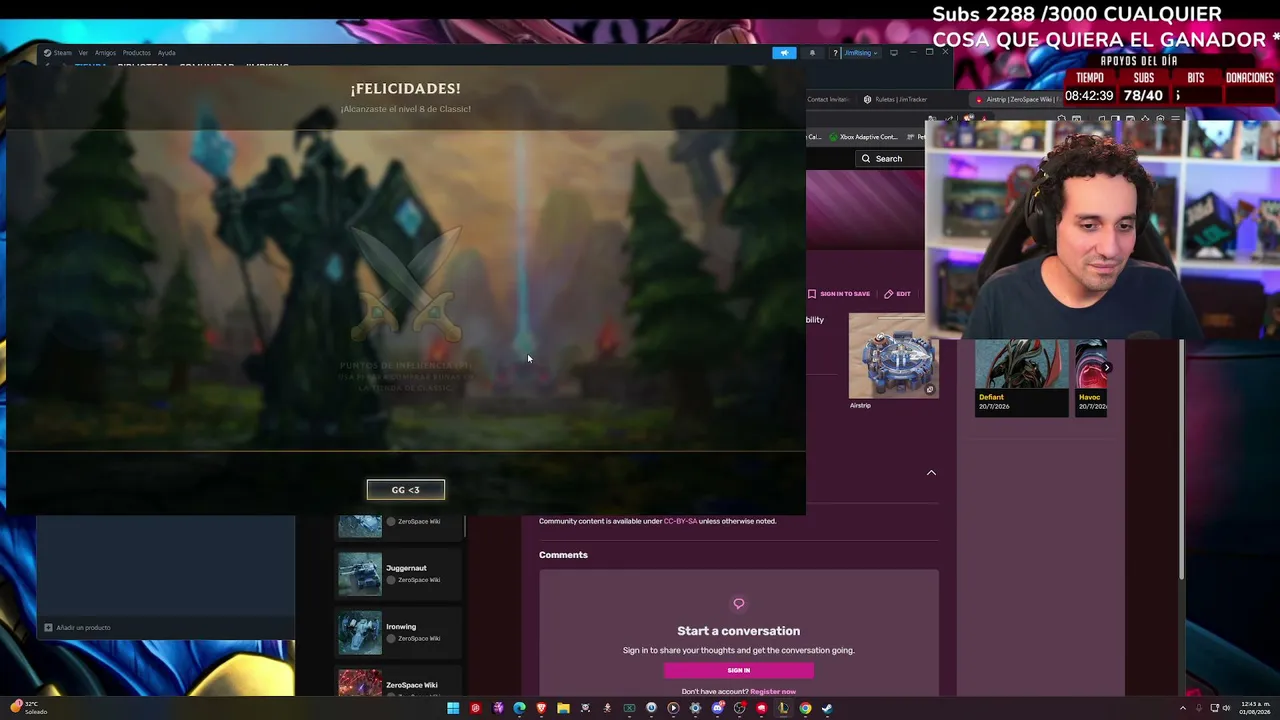Open Xbox Adaptive Cont... bookmark

[863, 137]
